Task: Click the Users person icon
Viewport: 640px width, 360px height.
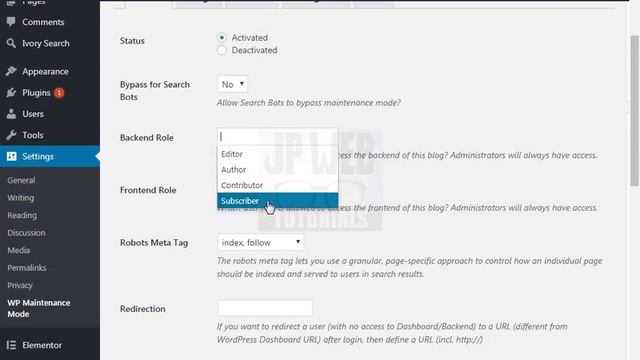Action: [11, 114]
